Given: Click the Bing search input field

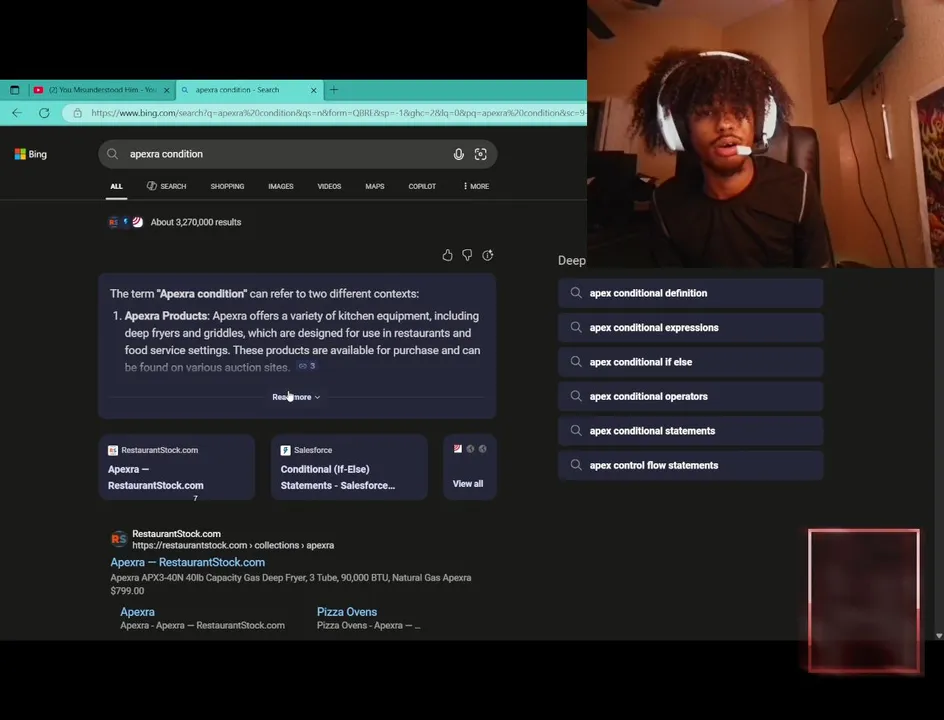Looking at the screenshot, I should point(297,154).
